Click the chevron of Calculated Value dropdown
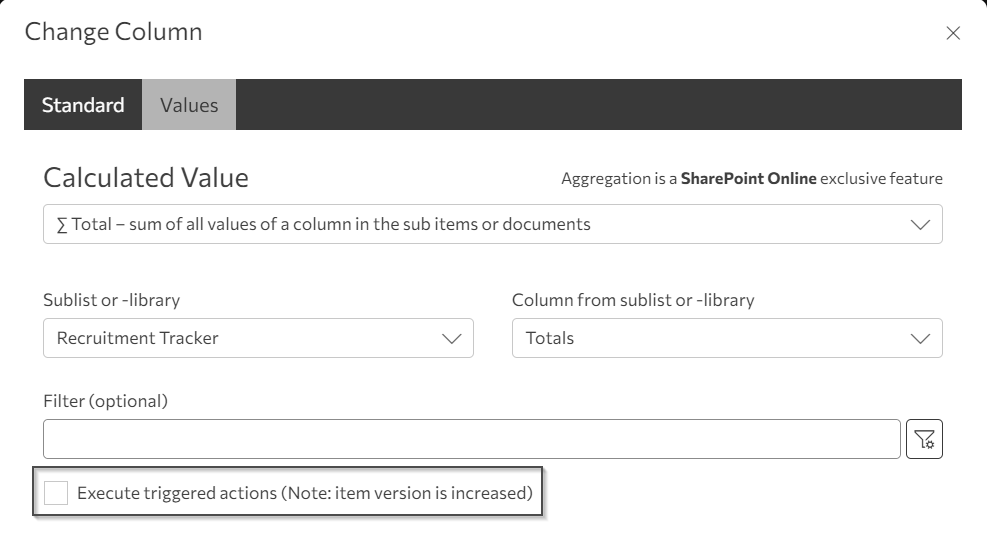 tap(921, 225)
